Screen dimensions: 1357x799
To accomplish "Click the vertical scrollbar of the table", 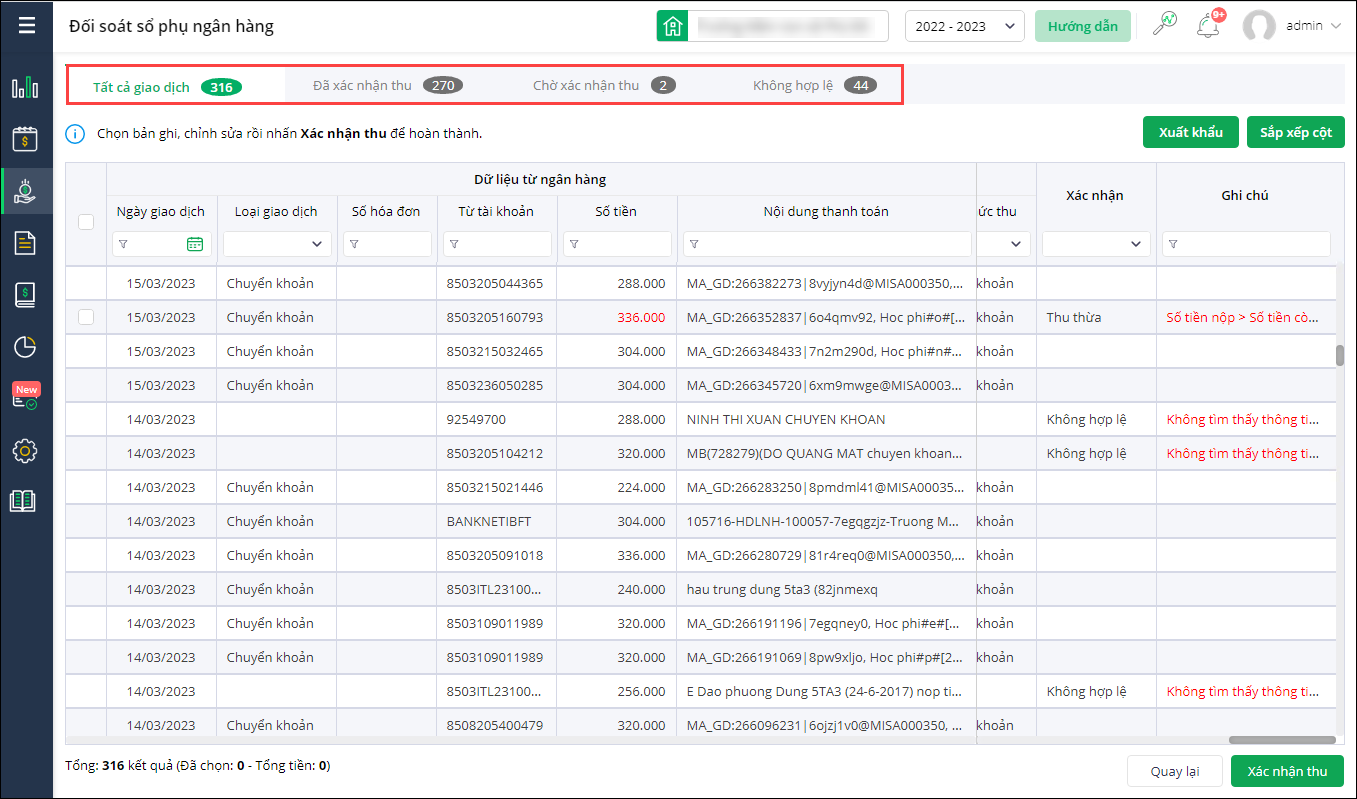I will coord(1340,356).
